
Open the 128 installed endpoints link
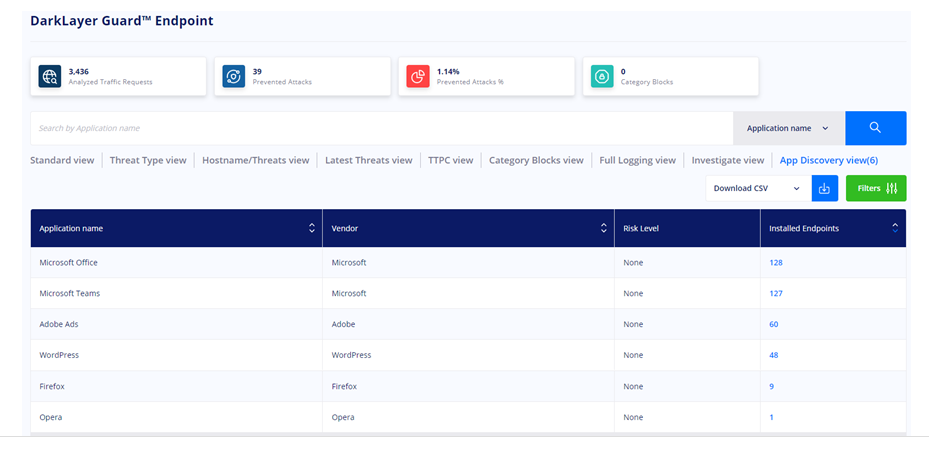coord(776,262)
